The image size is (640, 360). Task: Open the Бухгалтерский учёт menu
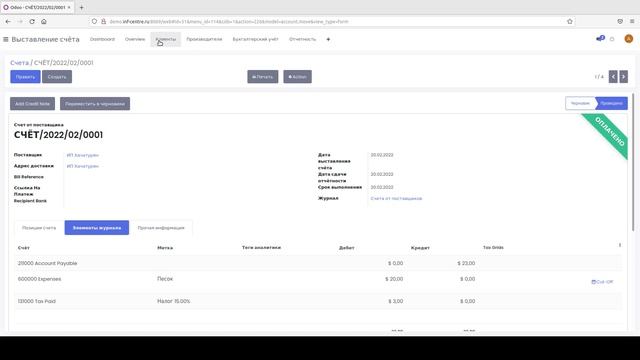tap(256, 39)
